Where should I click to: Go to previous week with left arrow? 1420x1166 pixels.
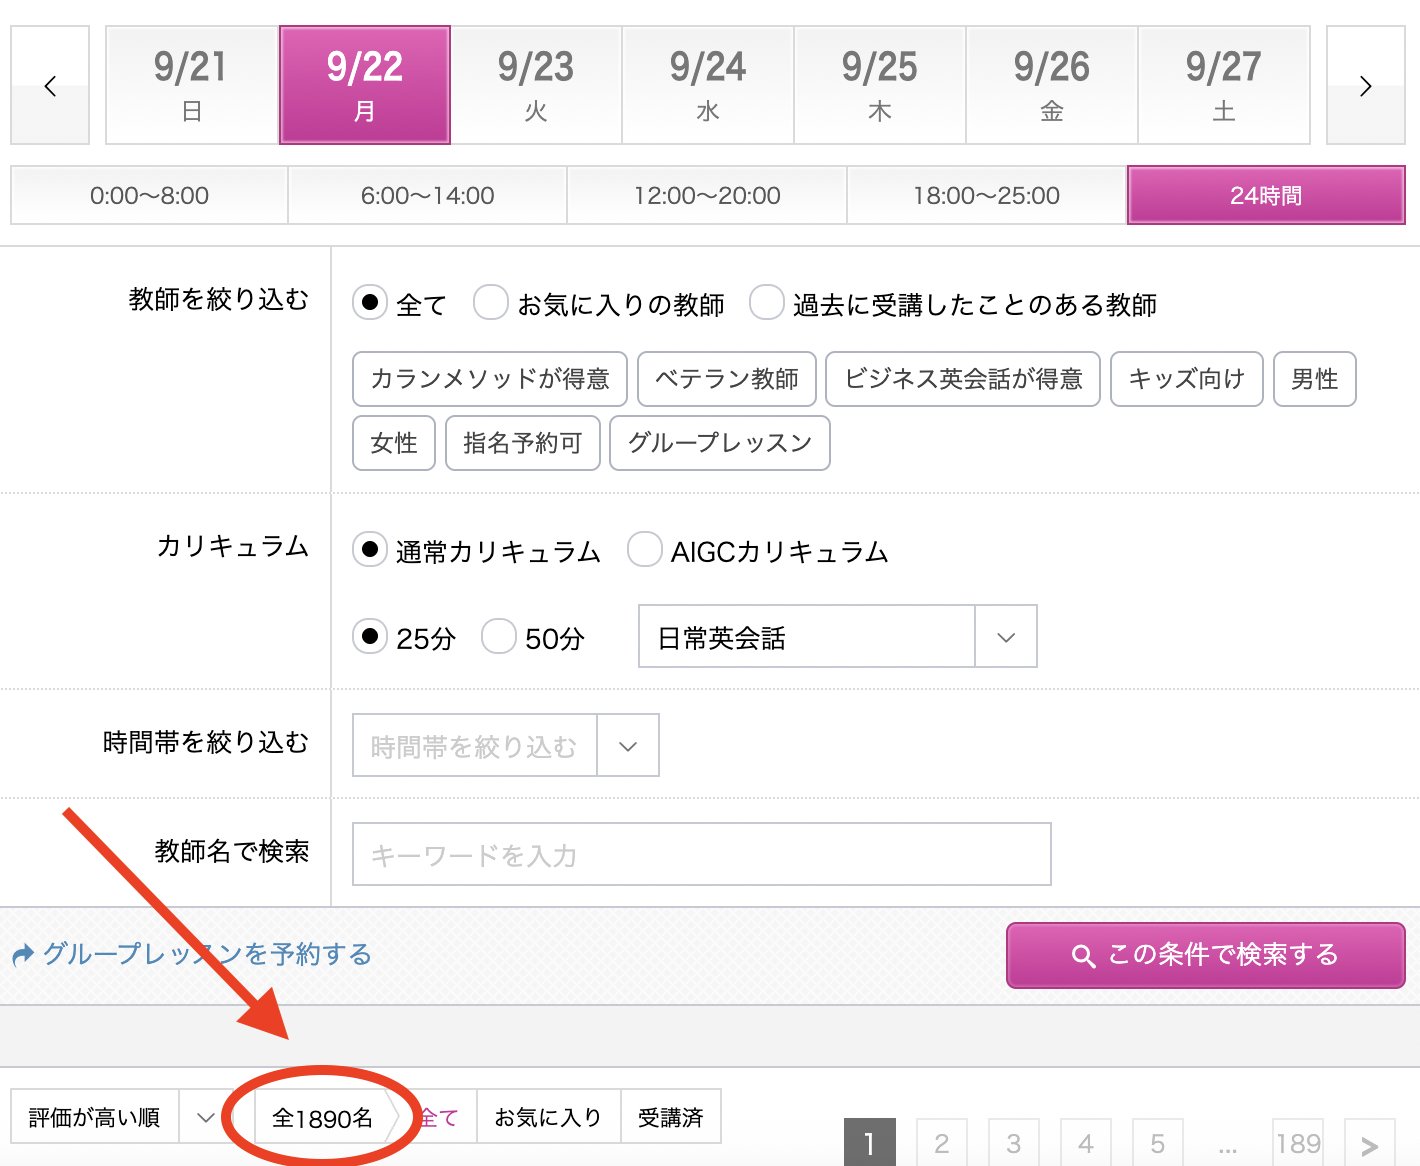tap(50, 86)
